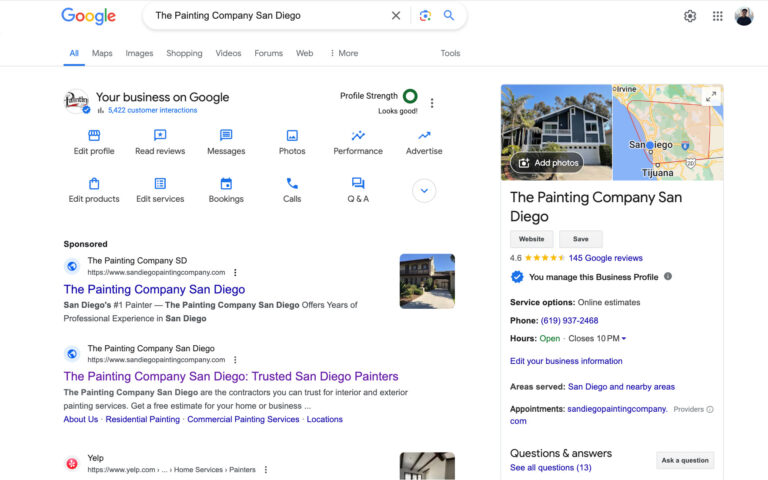Clear the search box with X icon
Screen dimensions: 768x480
(x=396, y=16)
